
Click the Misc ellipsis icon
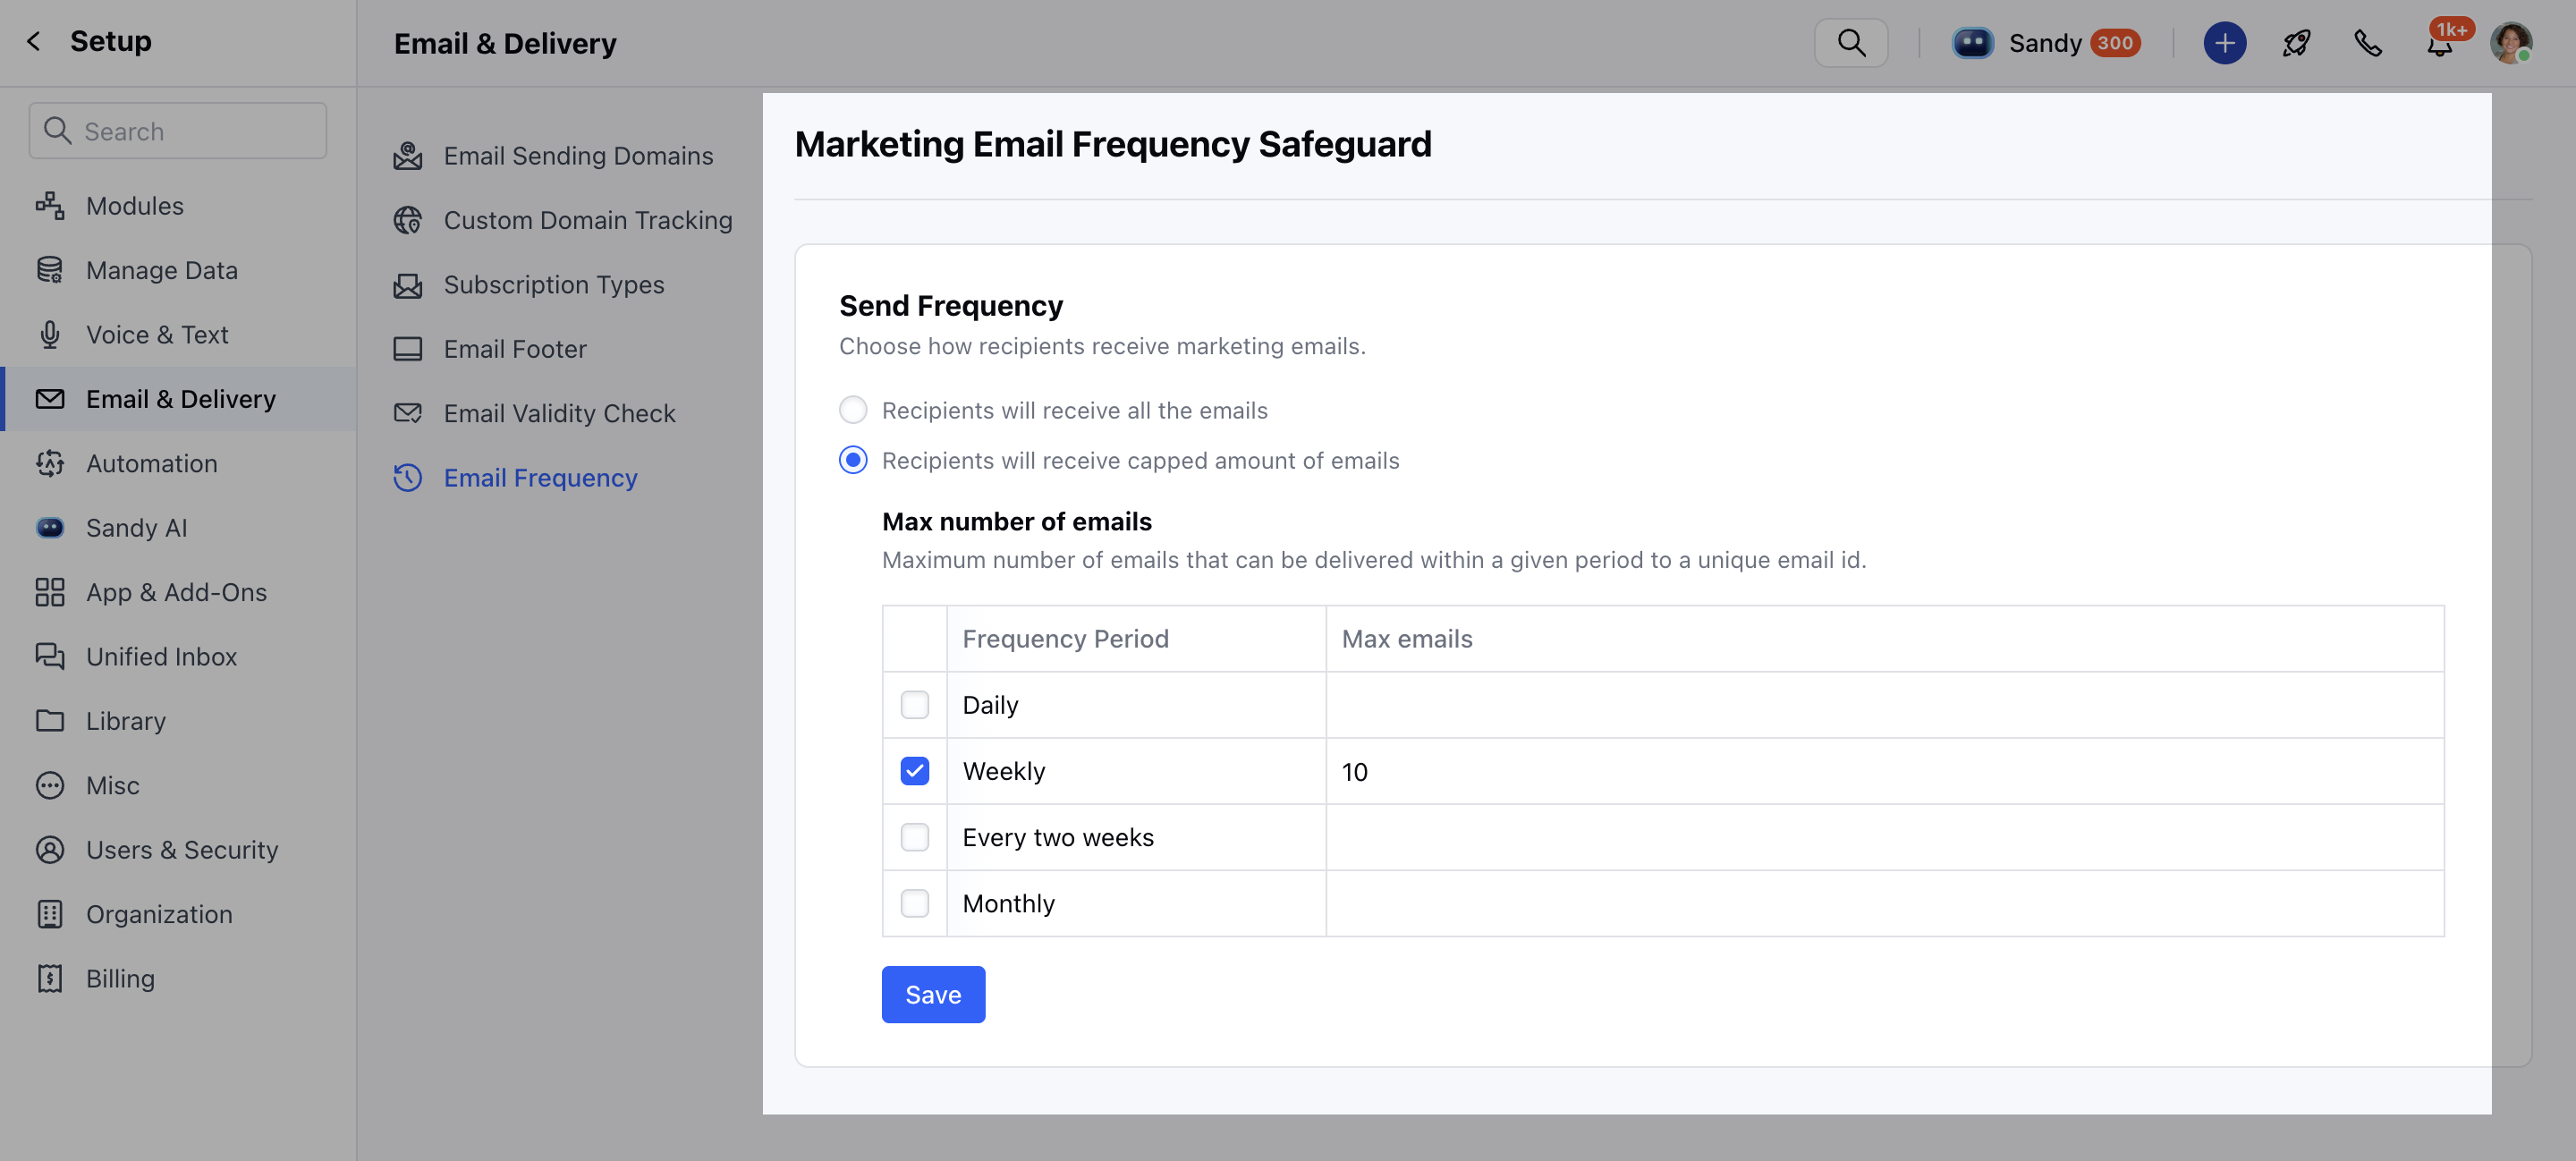50,785
